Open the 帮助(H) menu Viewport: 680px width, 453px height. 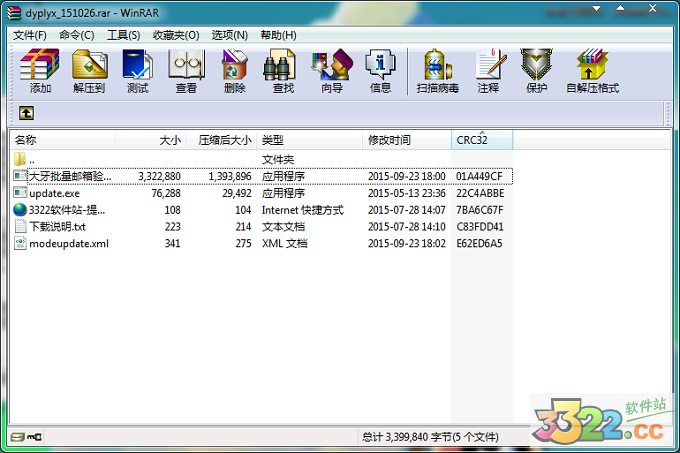(x=278, y=35)
